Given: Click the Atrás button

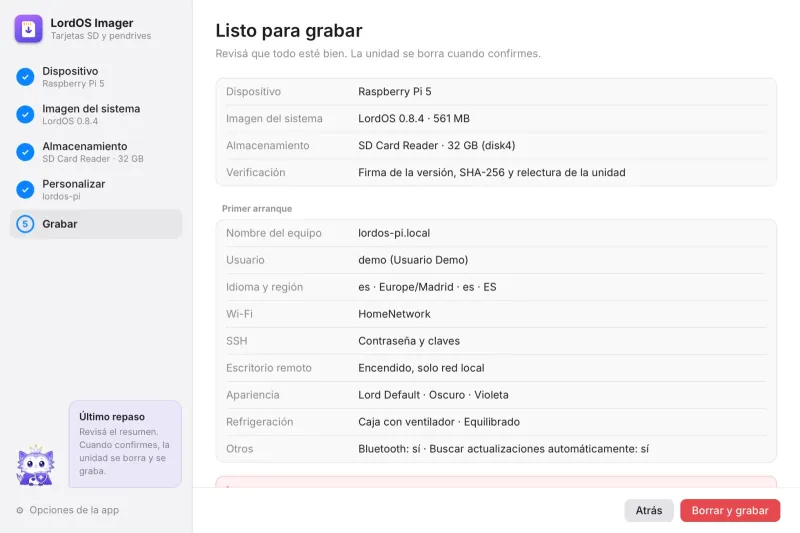Looking at the screenshot, I should [648, 511].
